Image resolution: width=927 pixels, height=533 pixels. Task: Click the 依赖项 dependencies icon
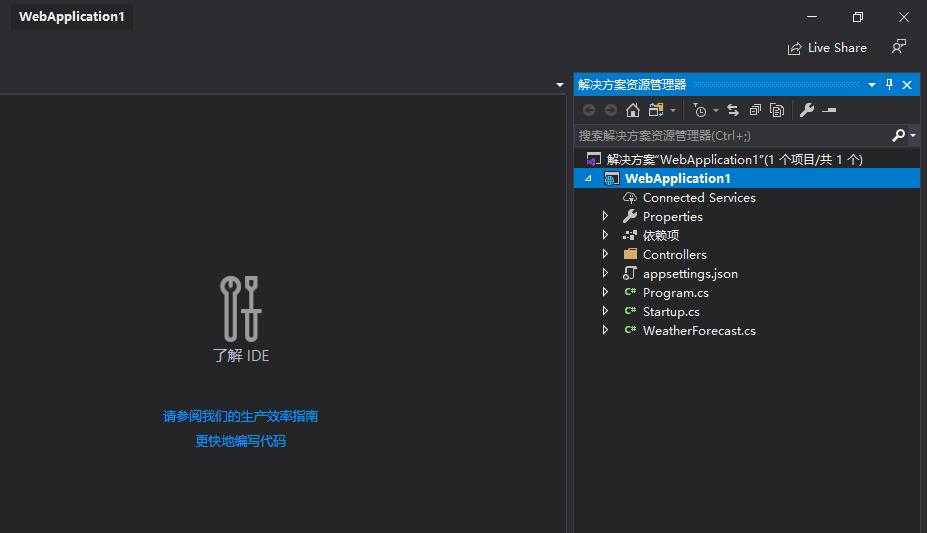[x=630, y=235]
